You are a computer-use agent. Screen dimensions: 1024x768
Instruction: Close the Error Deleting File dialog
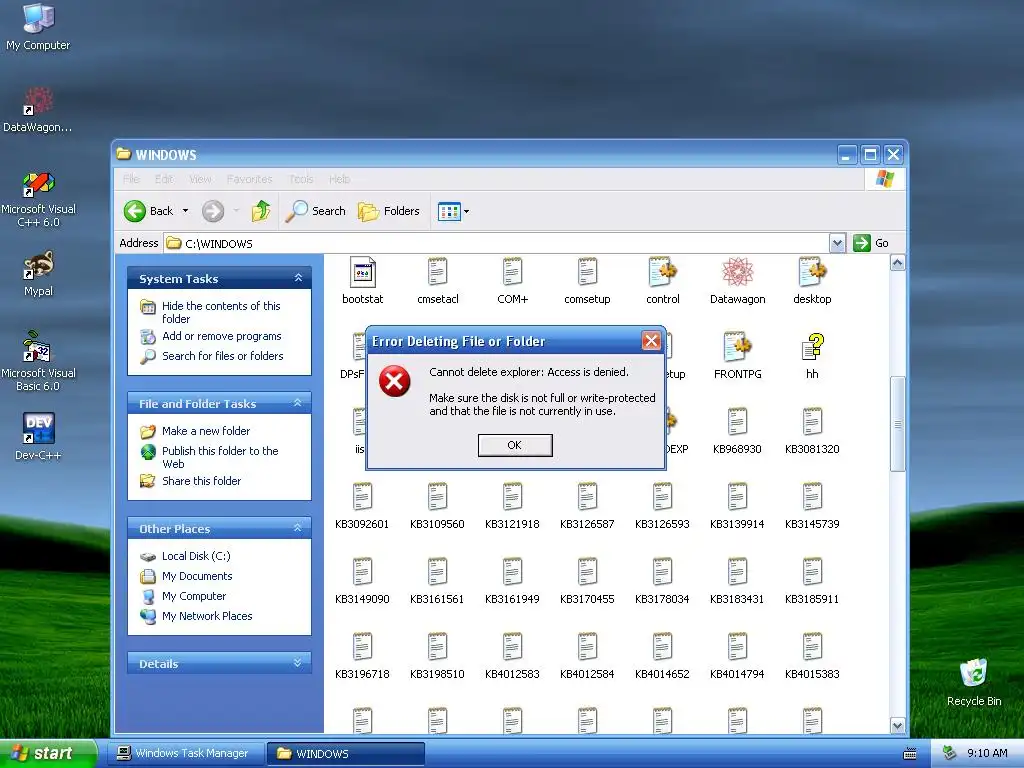point(650,340)
